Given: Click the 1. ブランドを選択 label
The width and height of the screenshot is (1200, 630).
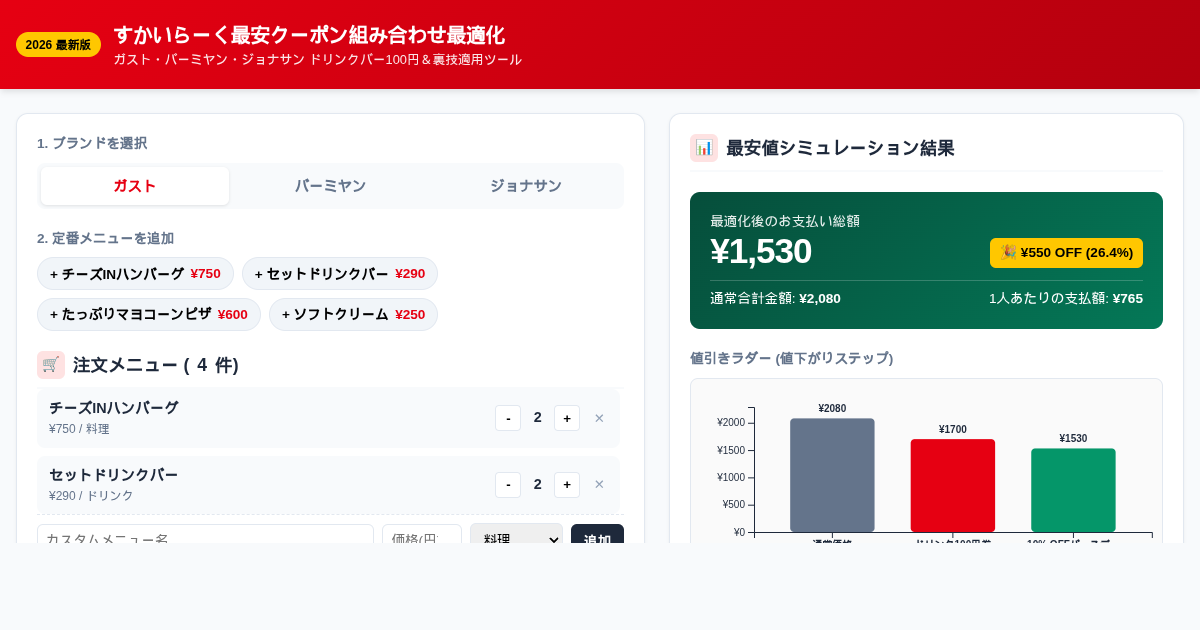Looking at the screenshot, I should [x=92, y=143].
